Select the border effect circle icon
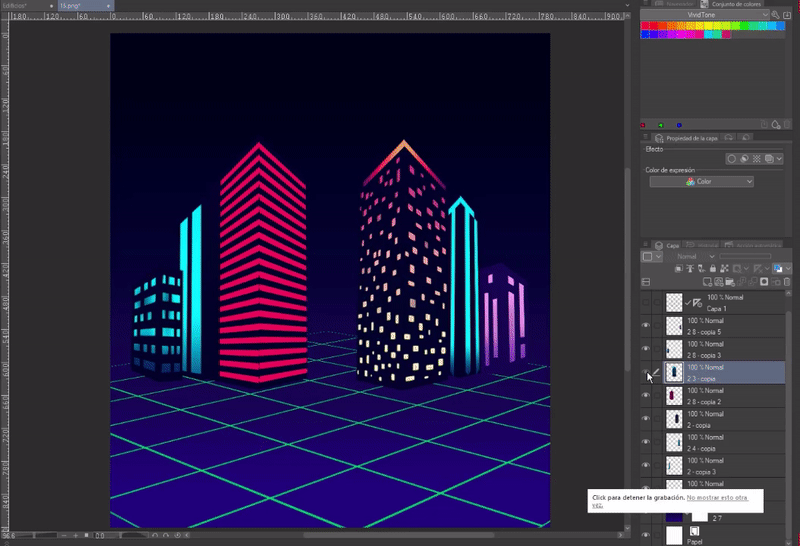Image resolution: width=800 pixels, height=546 pixels. 732,158
